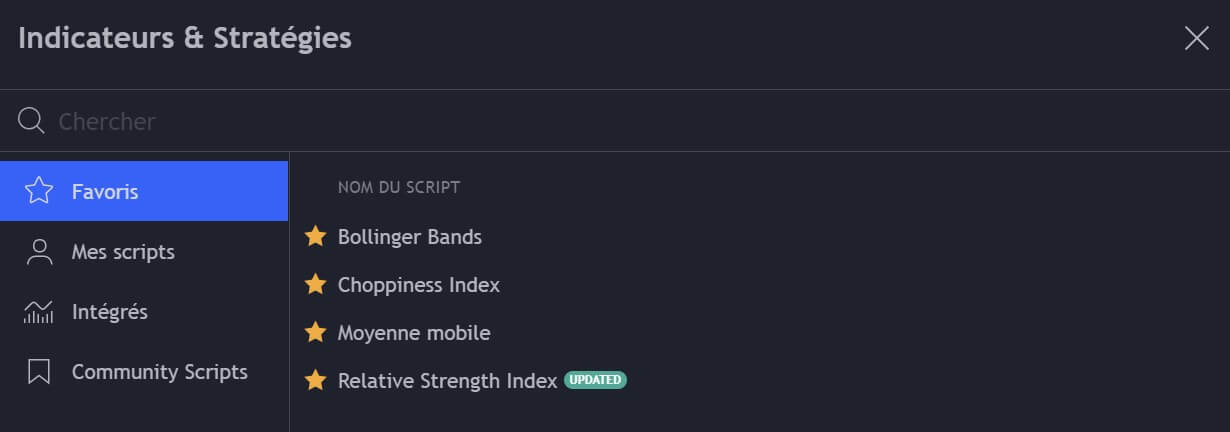Click the Intégrés chart icon
The width and height of the screenshot is (1230, 432).
[39, 312]
